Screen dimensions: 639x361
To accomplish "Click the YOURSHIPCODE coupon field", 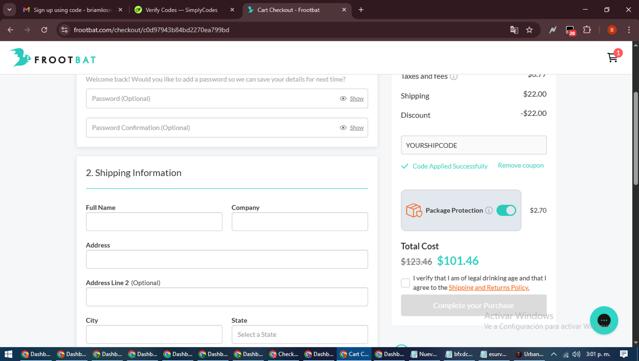I will tap(474, 145).
